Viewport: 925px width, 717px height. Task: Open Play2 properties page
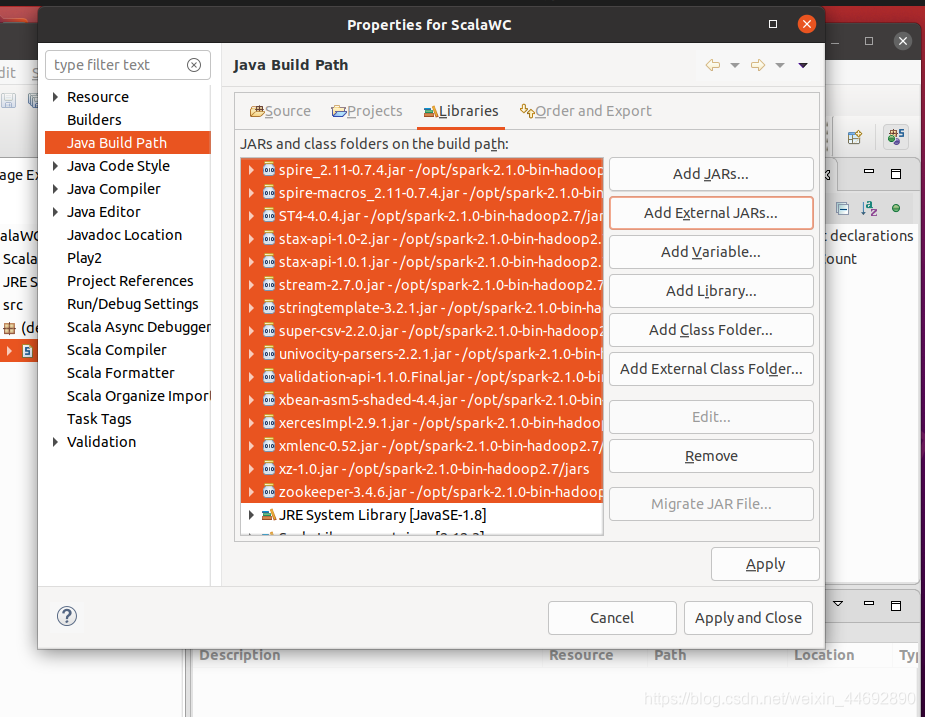tap(84, 258)
